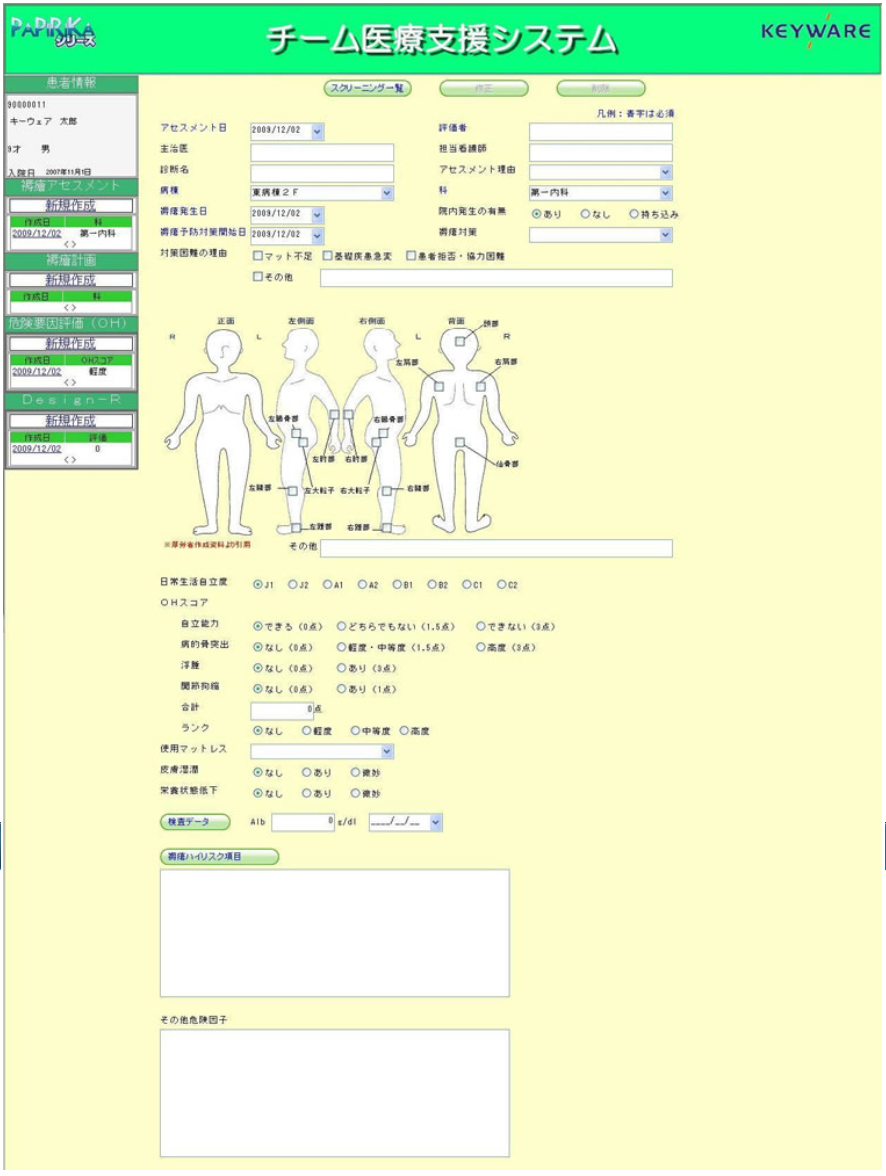Expand the 褥瘡対策 dropdown

click(666, 234)
